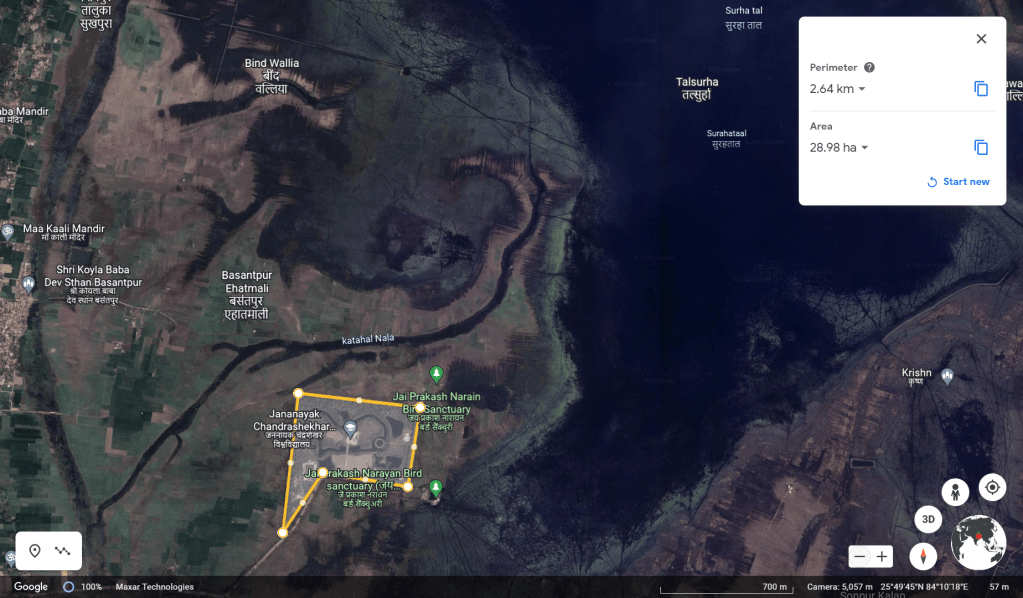Click the compass to reset north
This screenshot has width=1023, height=598.
pos(923,556)
